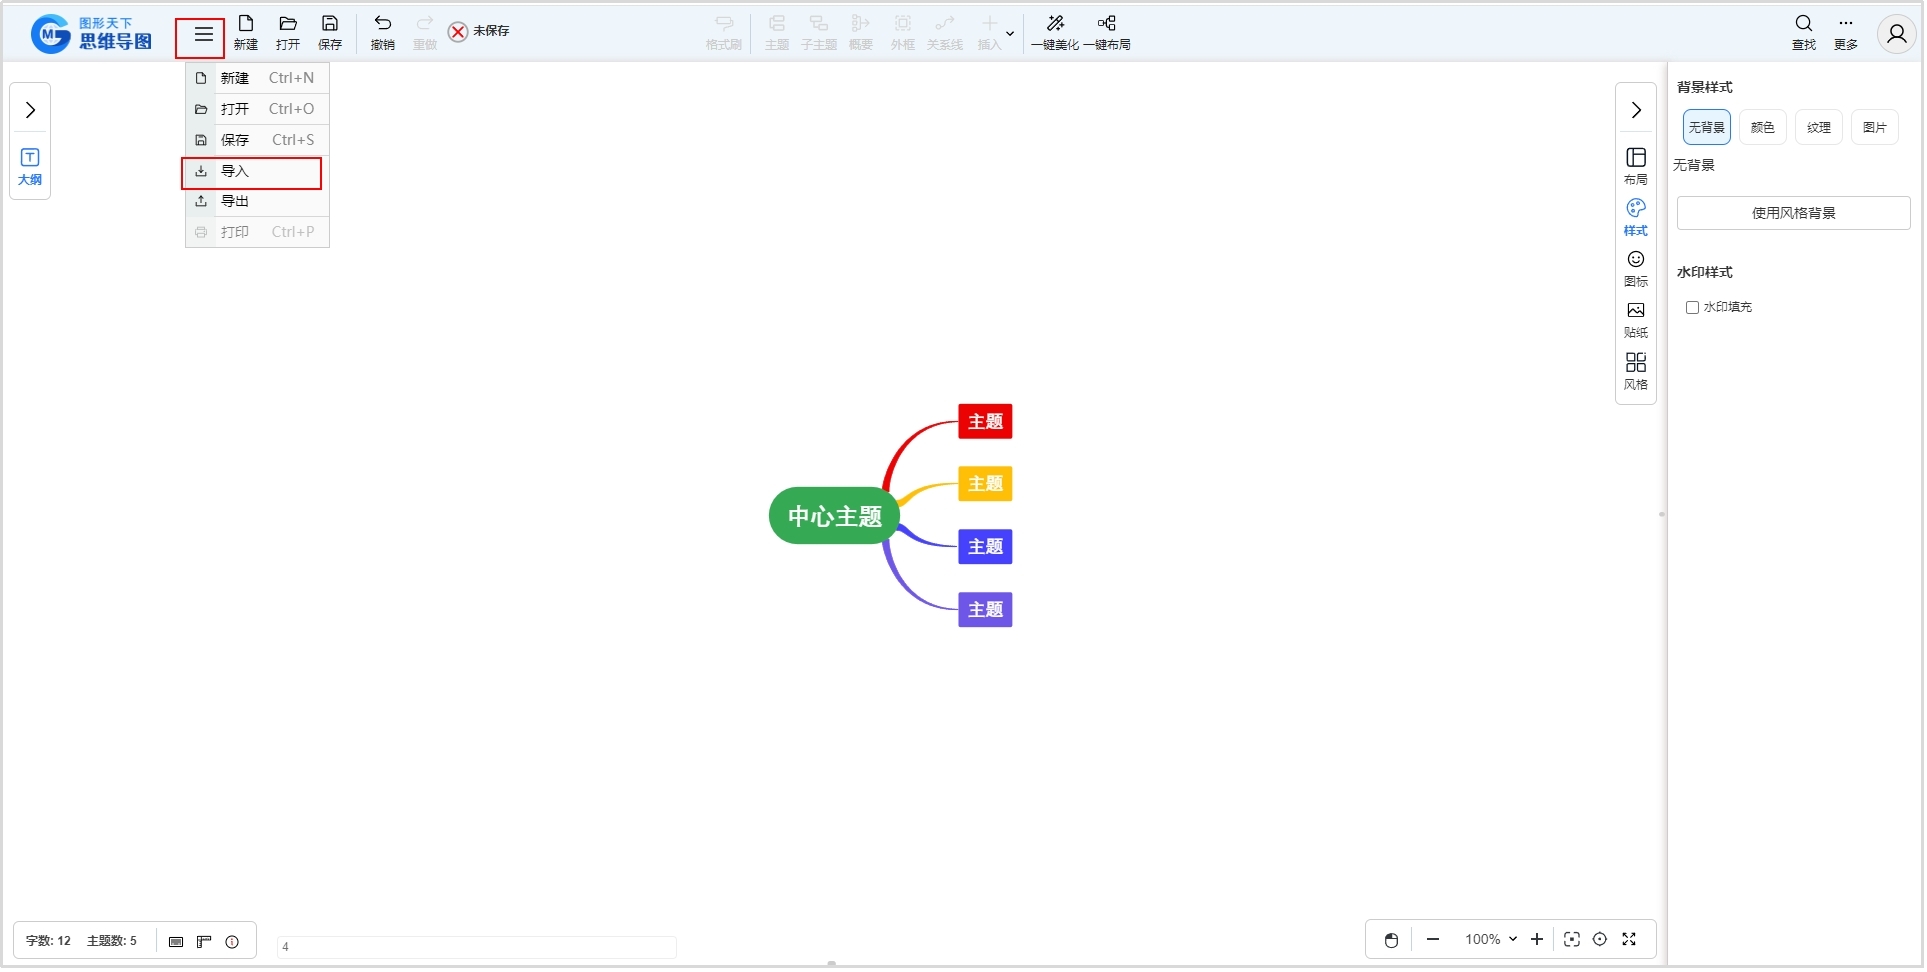Add a 主题 topic from the toolbar
Image resolution: width=1927 pixels, height=972 pixels.
(777, 33)
